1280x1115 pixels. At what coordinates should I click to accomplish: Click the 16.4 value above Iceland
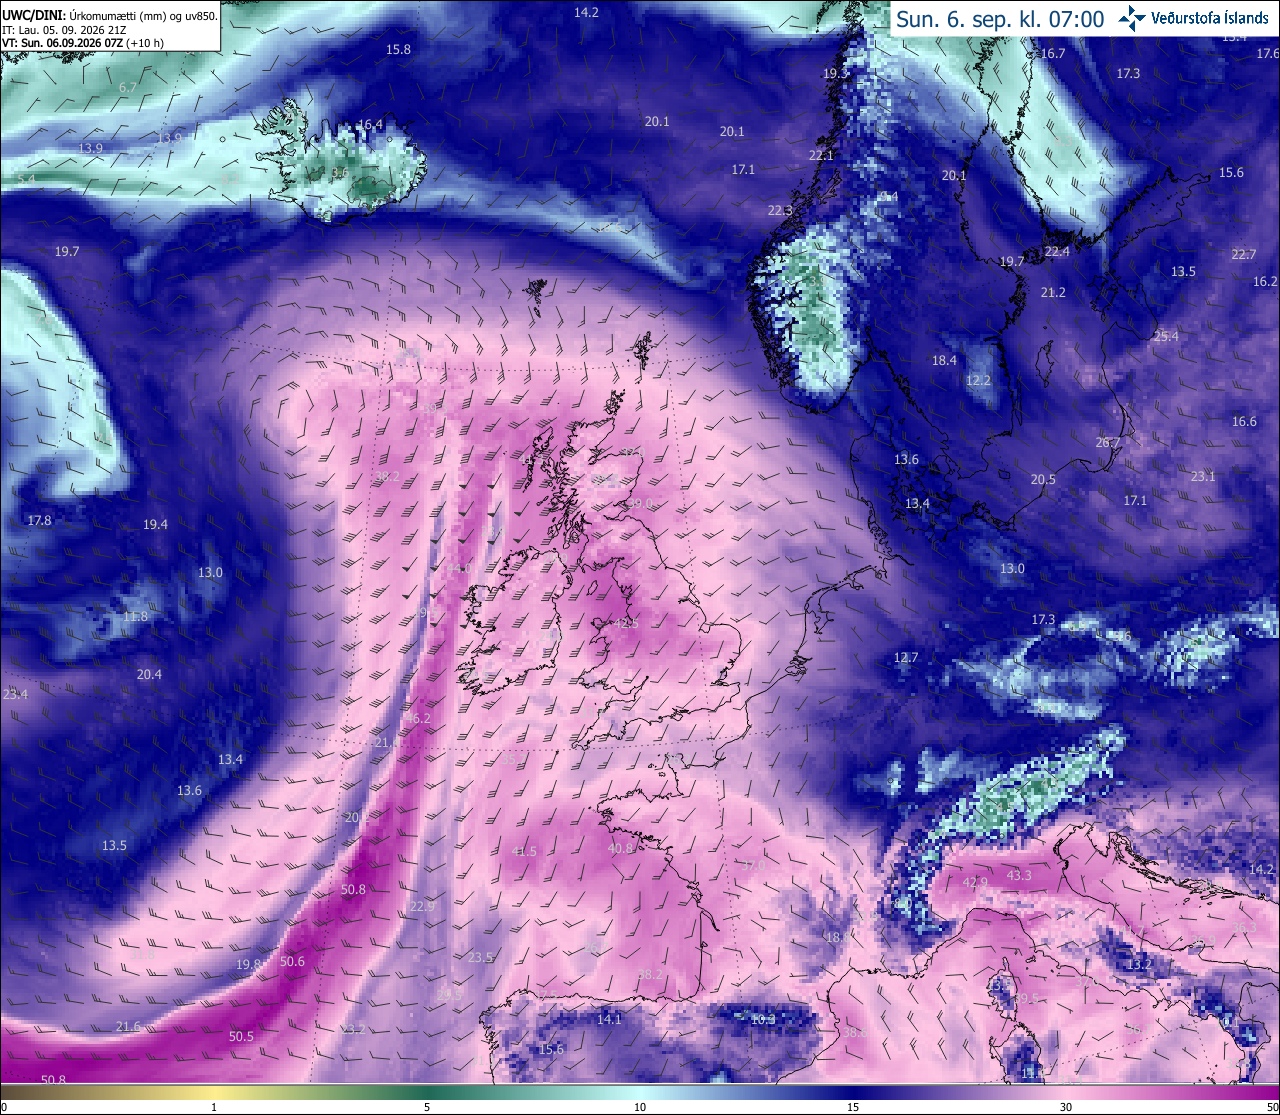click(370, 125)
